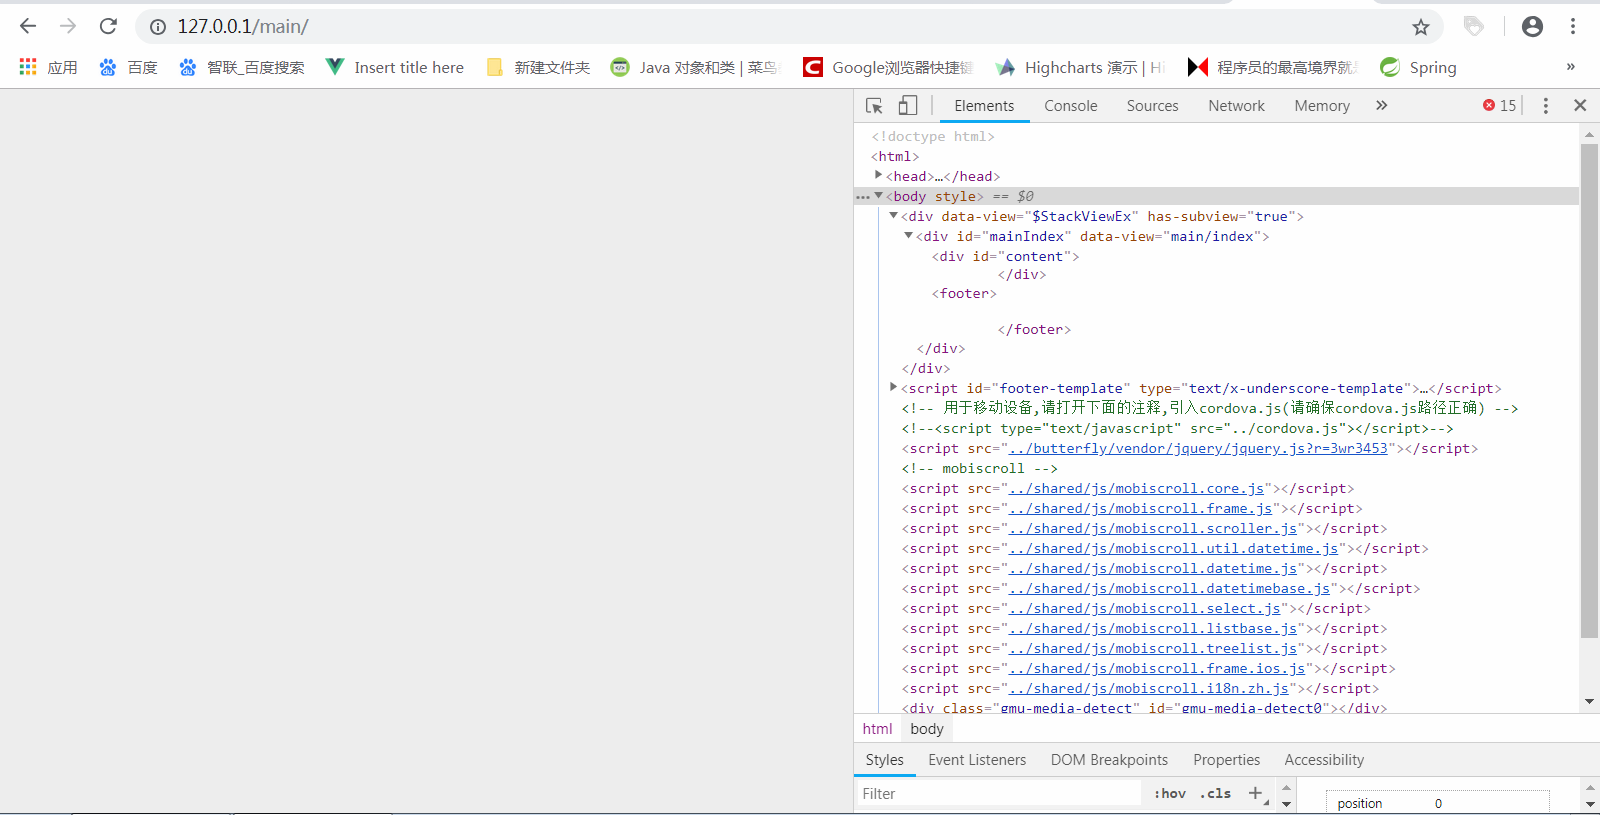
Task: Open mobiscroll.core.js source link
Action: click(1136, 489)
